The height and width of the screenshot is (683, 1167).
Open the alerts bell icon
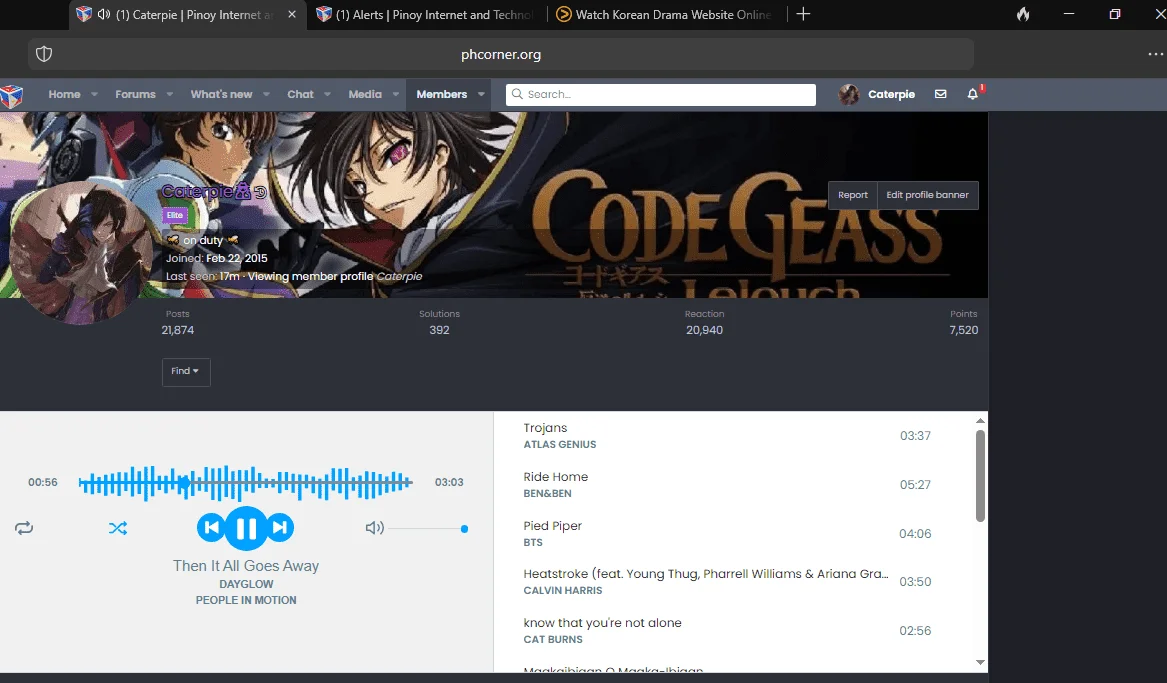[973, 94]
